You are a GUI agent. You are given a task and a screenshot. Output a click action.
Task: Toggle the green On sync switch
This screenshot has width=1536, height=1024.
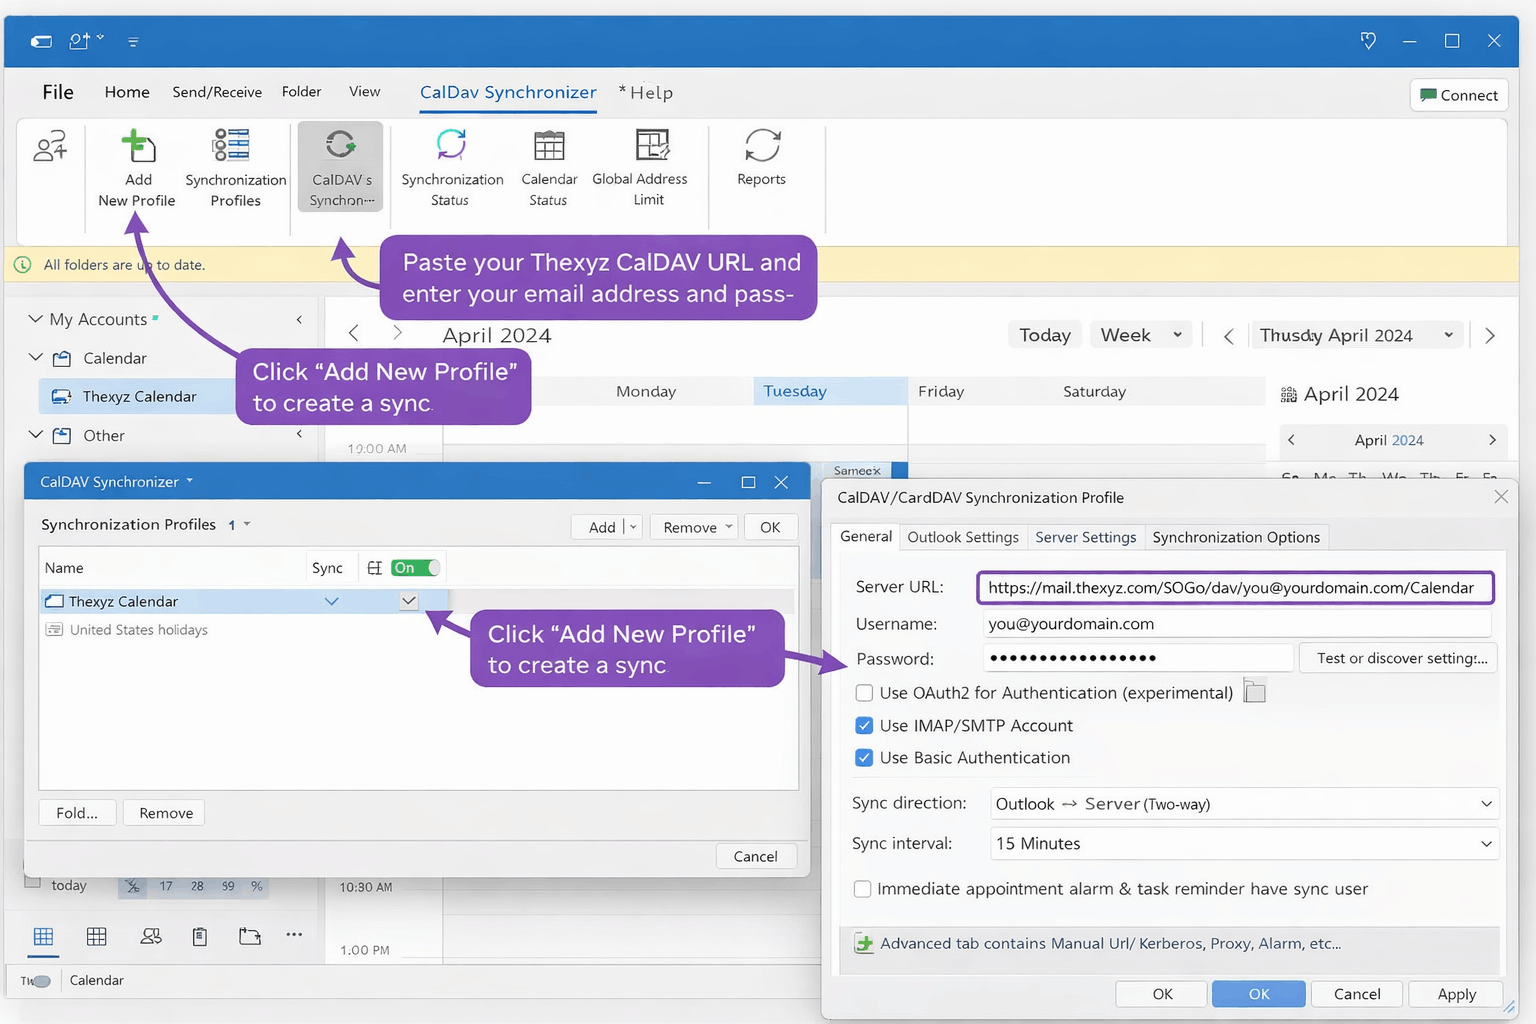pyautogui.click(x=415, y=568)
